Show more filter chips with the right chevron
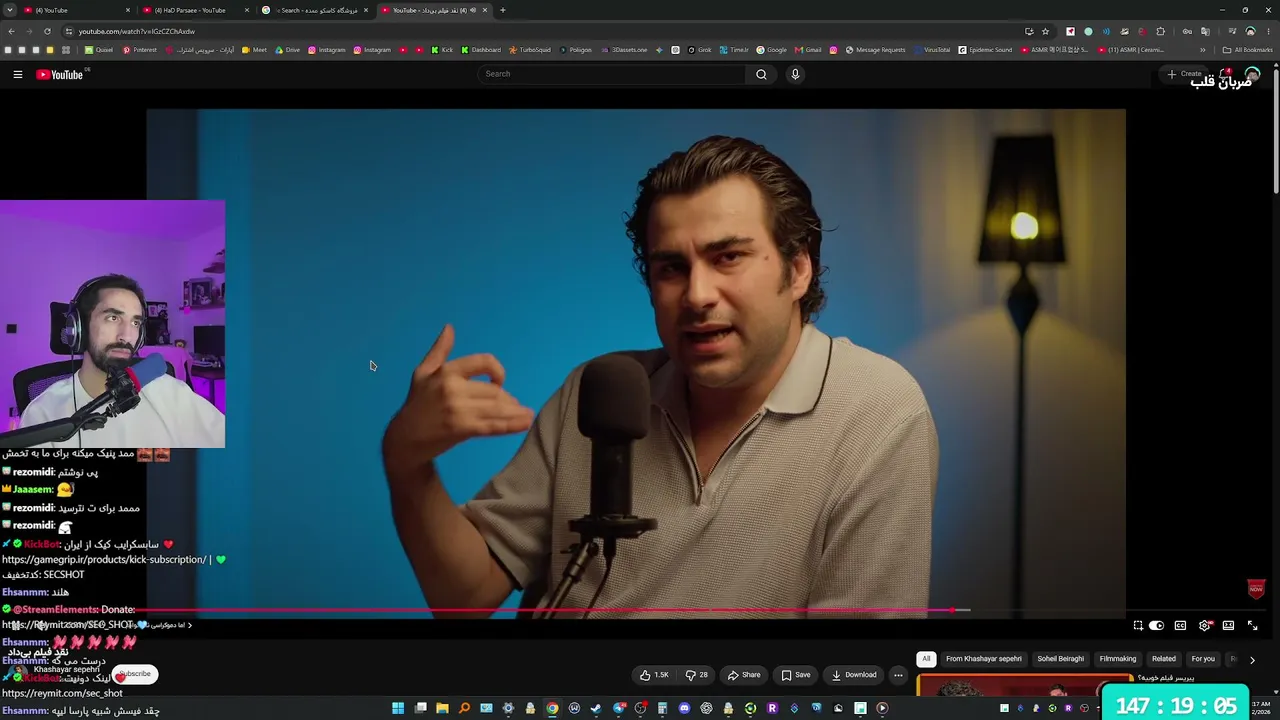 pos(1252,660)
